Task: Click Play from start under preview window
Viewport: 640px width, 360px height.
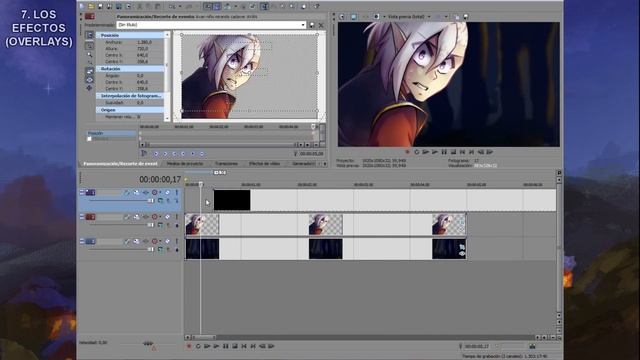Action: [426, 152]
